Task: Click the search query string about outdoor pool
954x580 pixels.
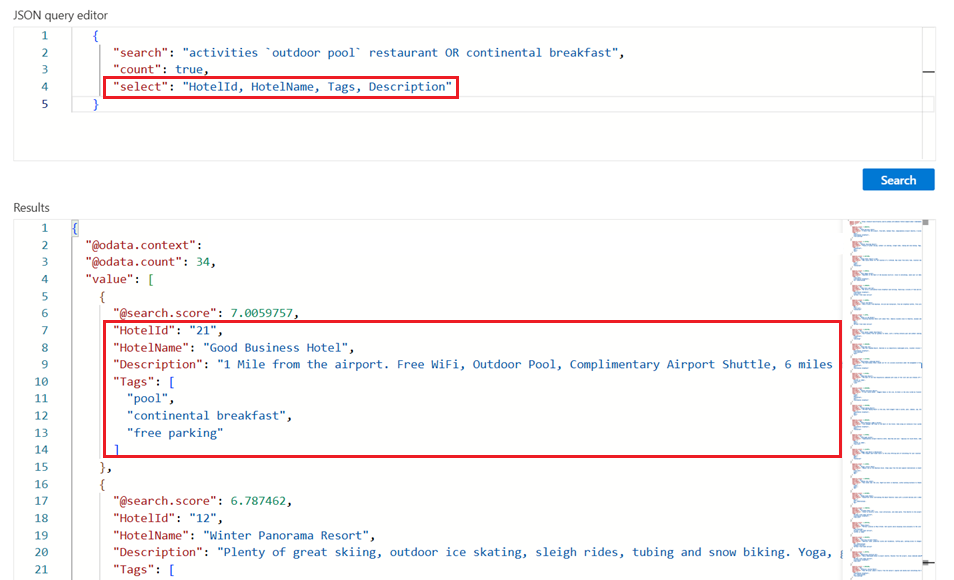Action: (400, 52)
